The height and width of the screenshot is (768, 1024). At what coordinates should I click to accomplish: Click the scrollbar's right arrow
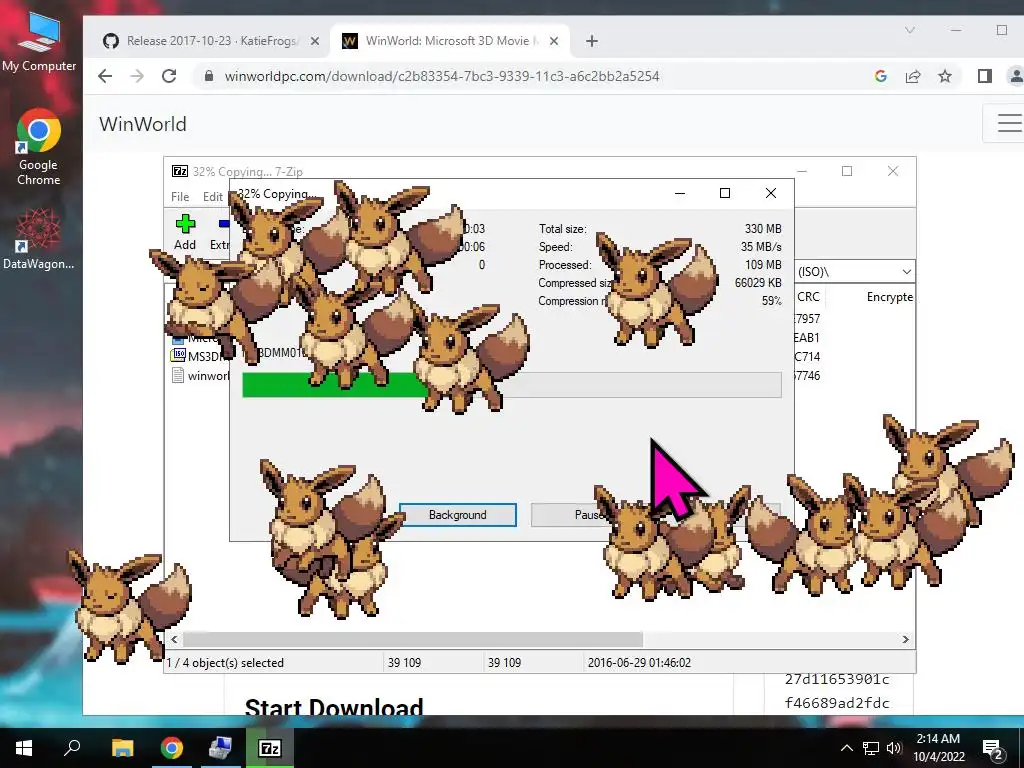click(x=905, y=639)
